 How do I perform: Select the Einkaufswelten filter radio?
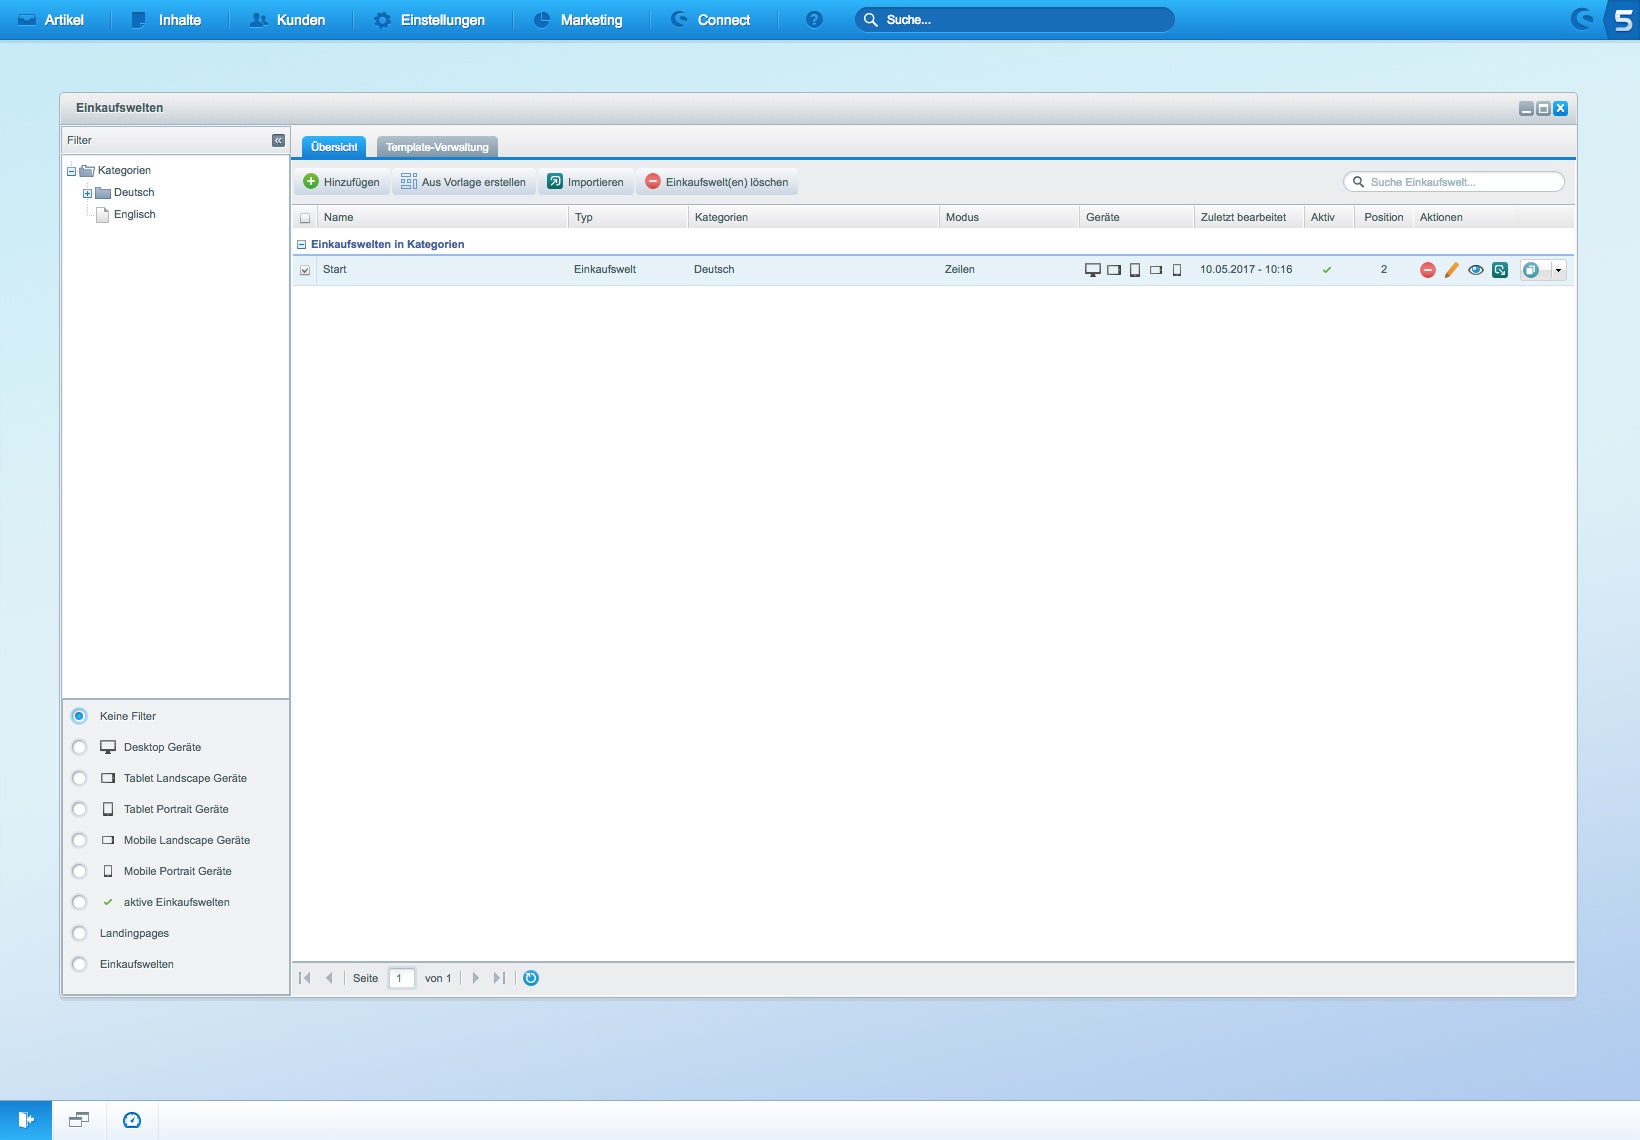(79, 964)
